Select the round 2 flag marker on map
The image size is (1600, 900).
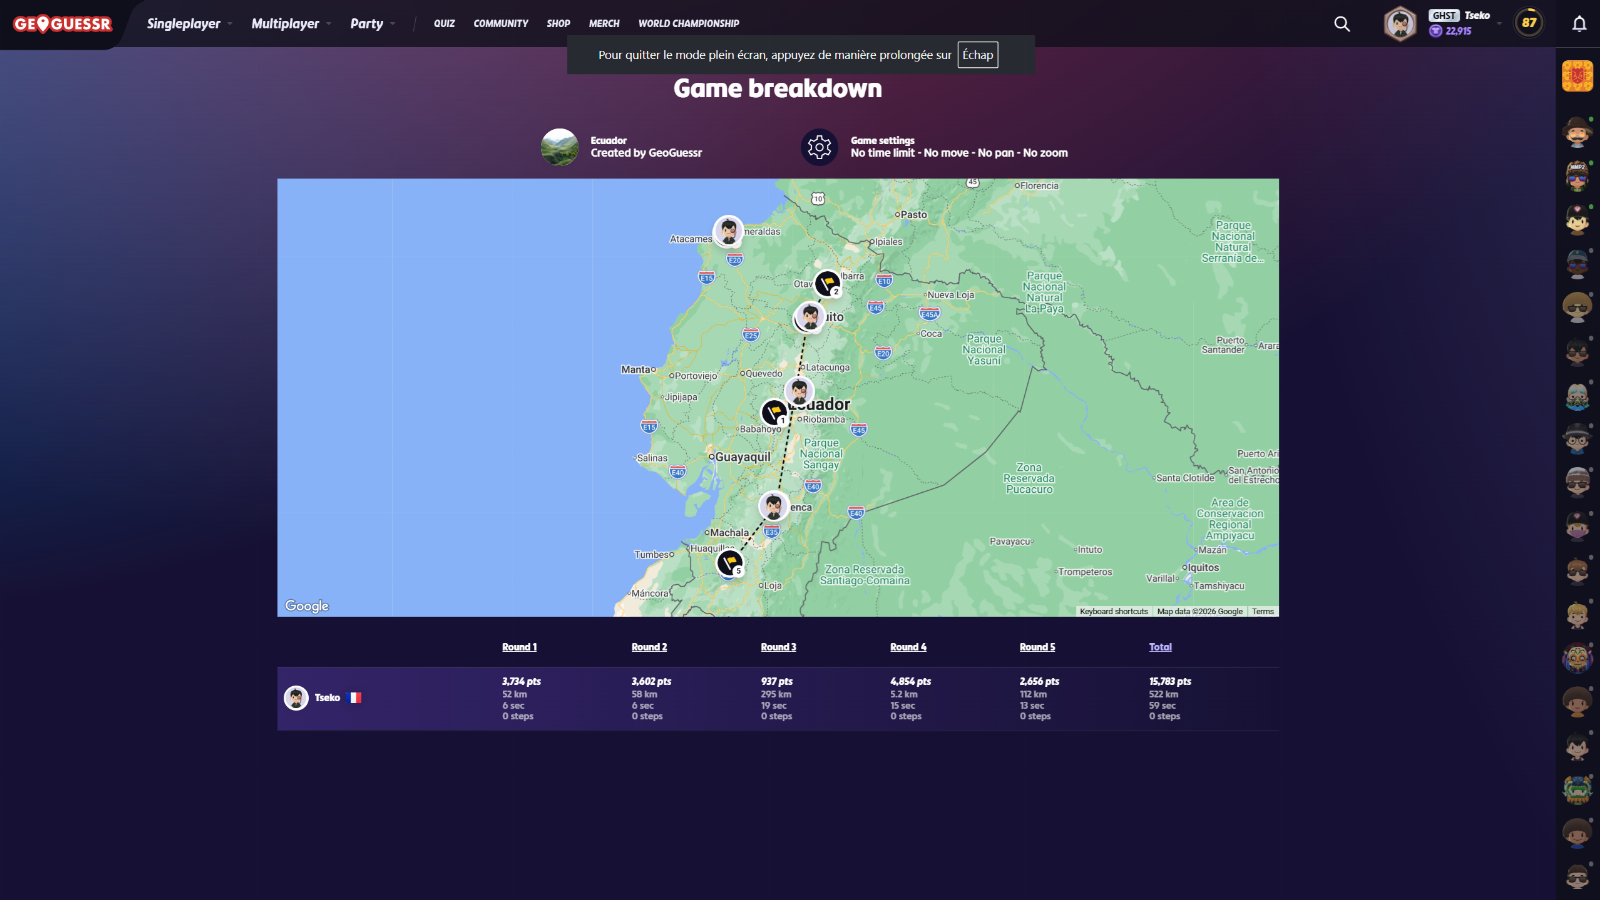(827, 284)
